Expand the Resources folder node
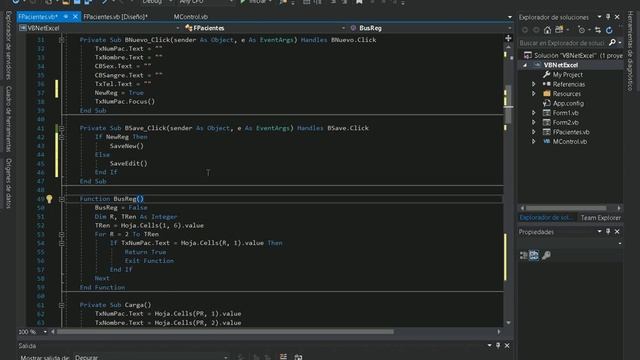640x360 pixels. [x=533, y=93]
